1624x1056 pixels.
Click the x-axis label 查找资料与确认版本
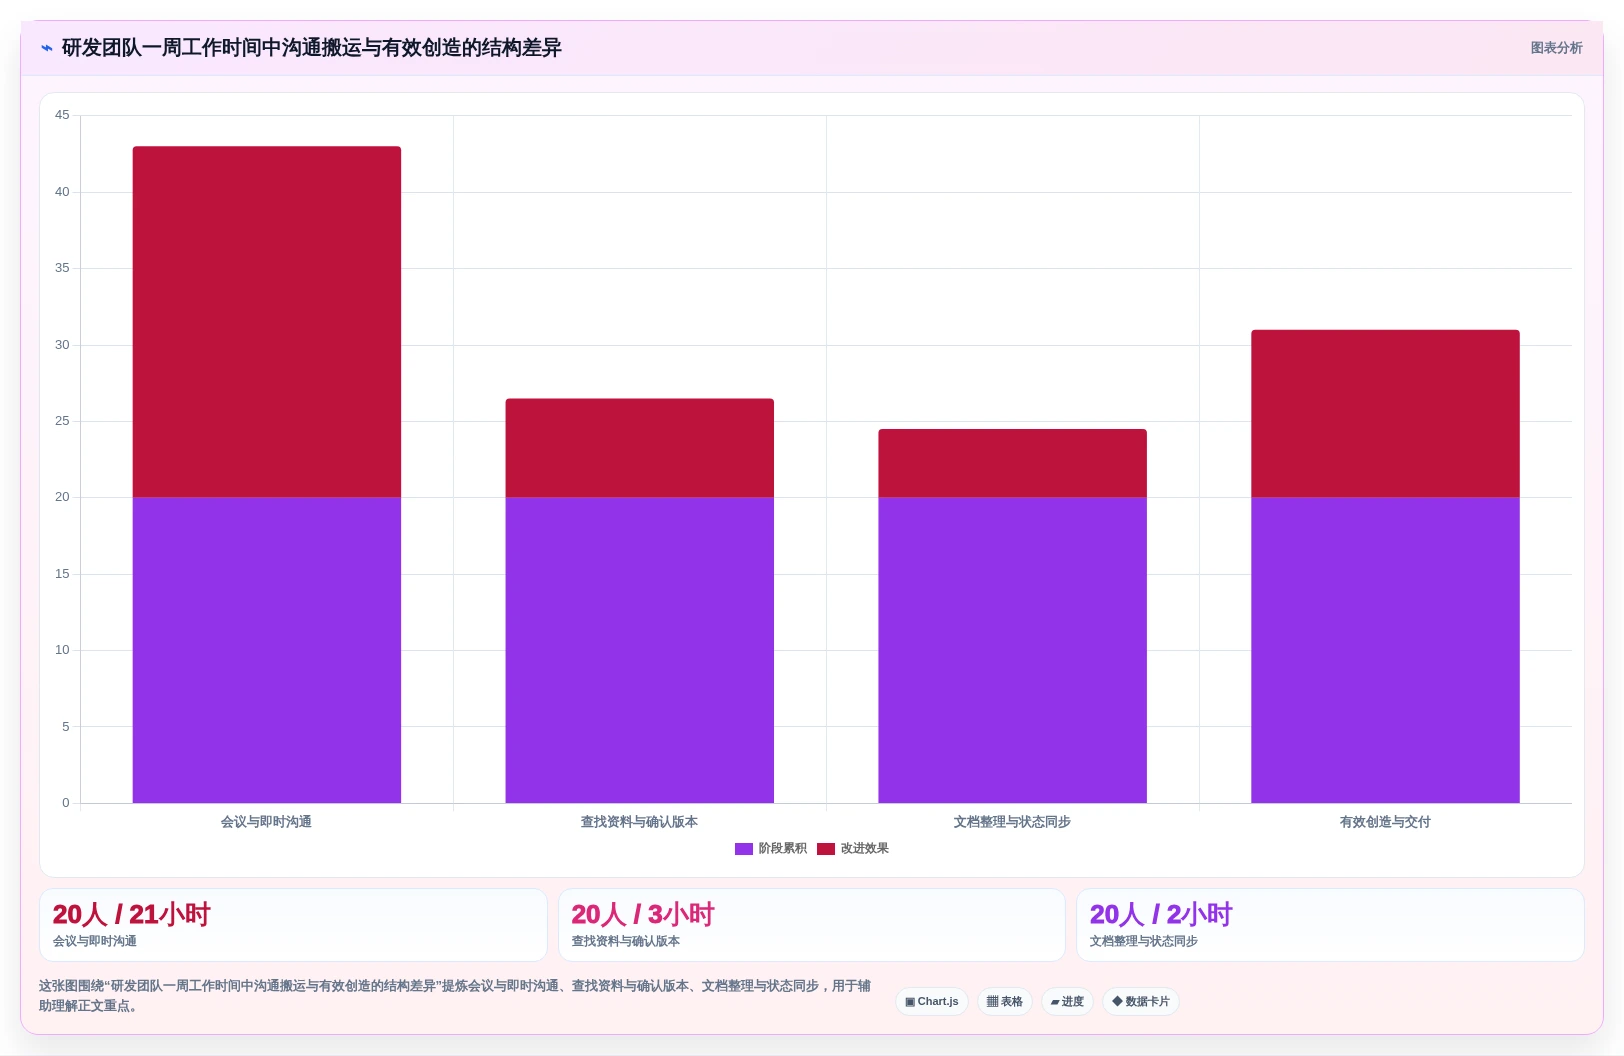[639, 822]
